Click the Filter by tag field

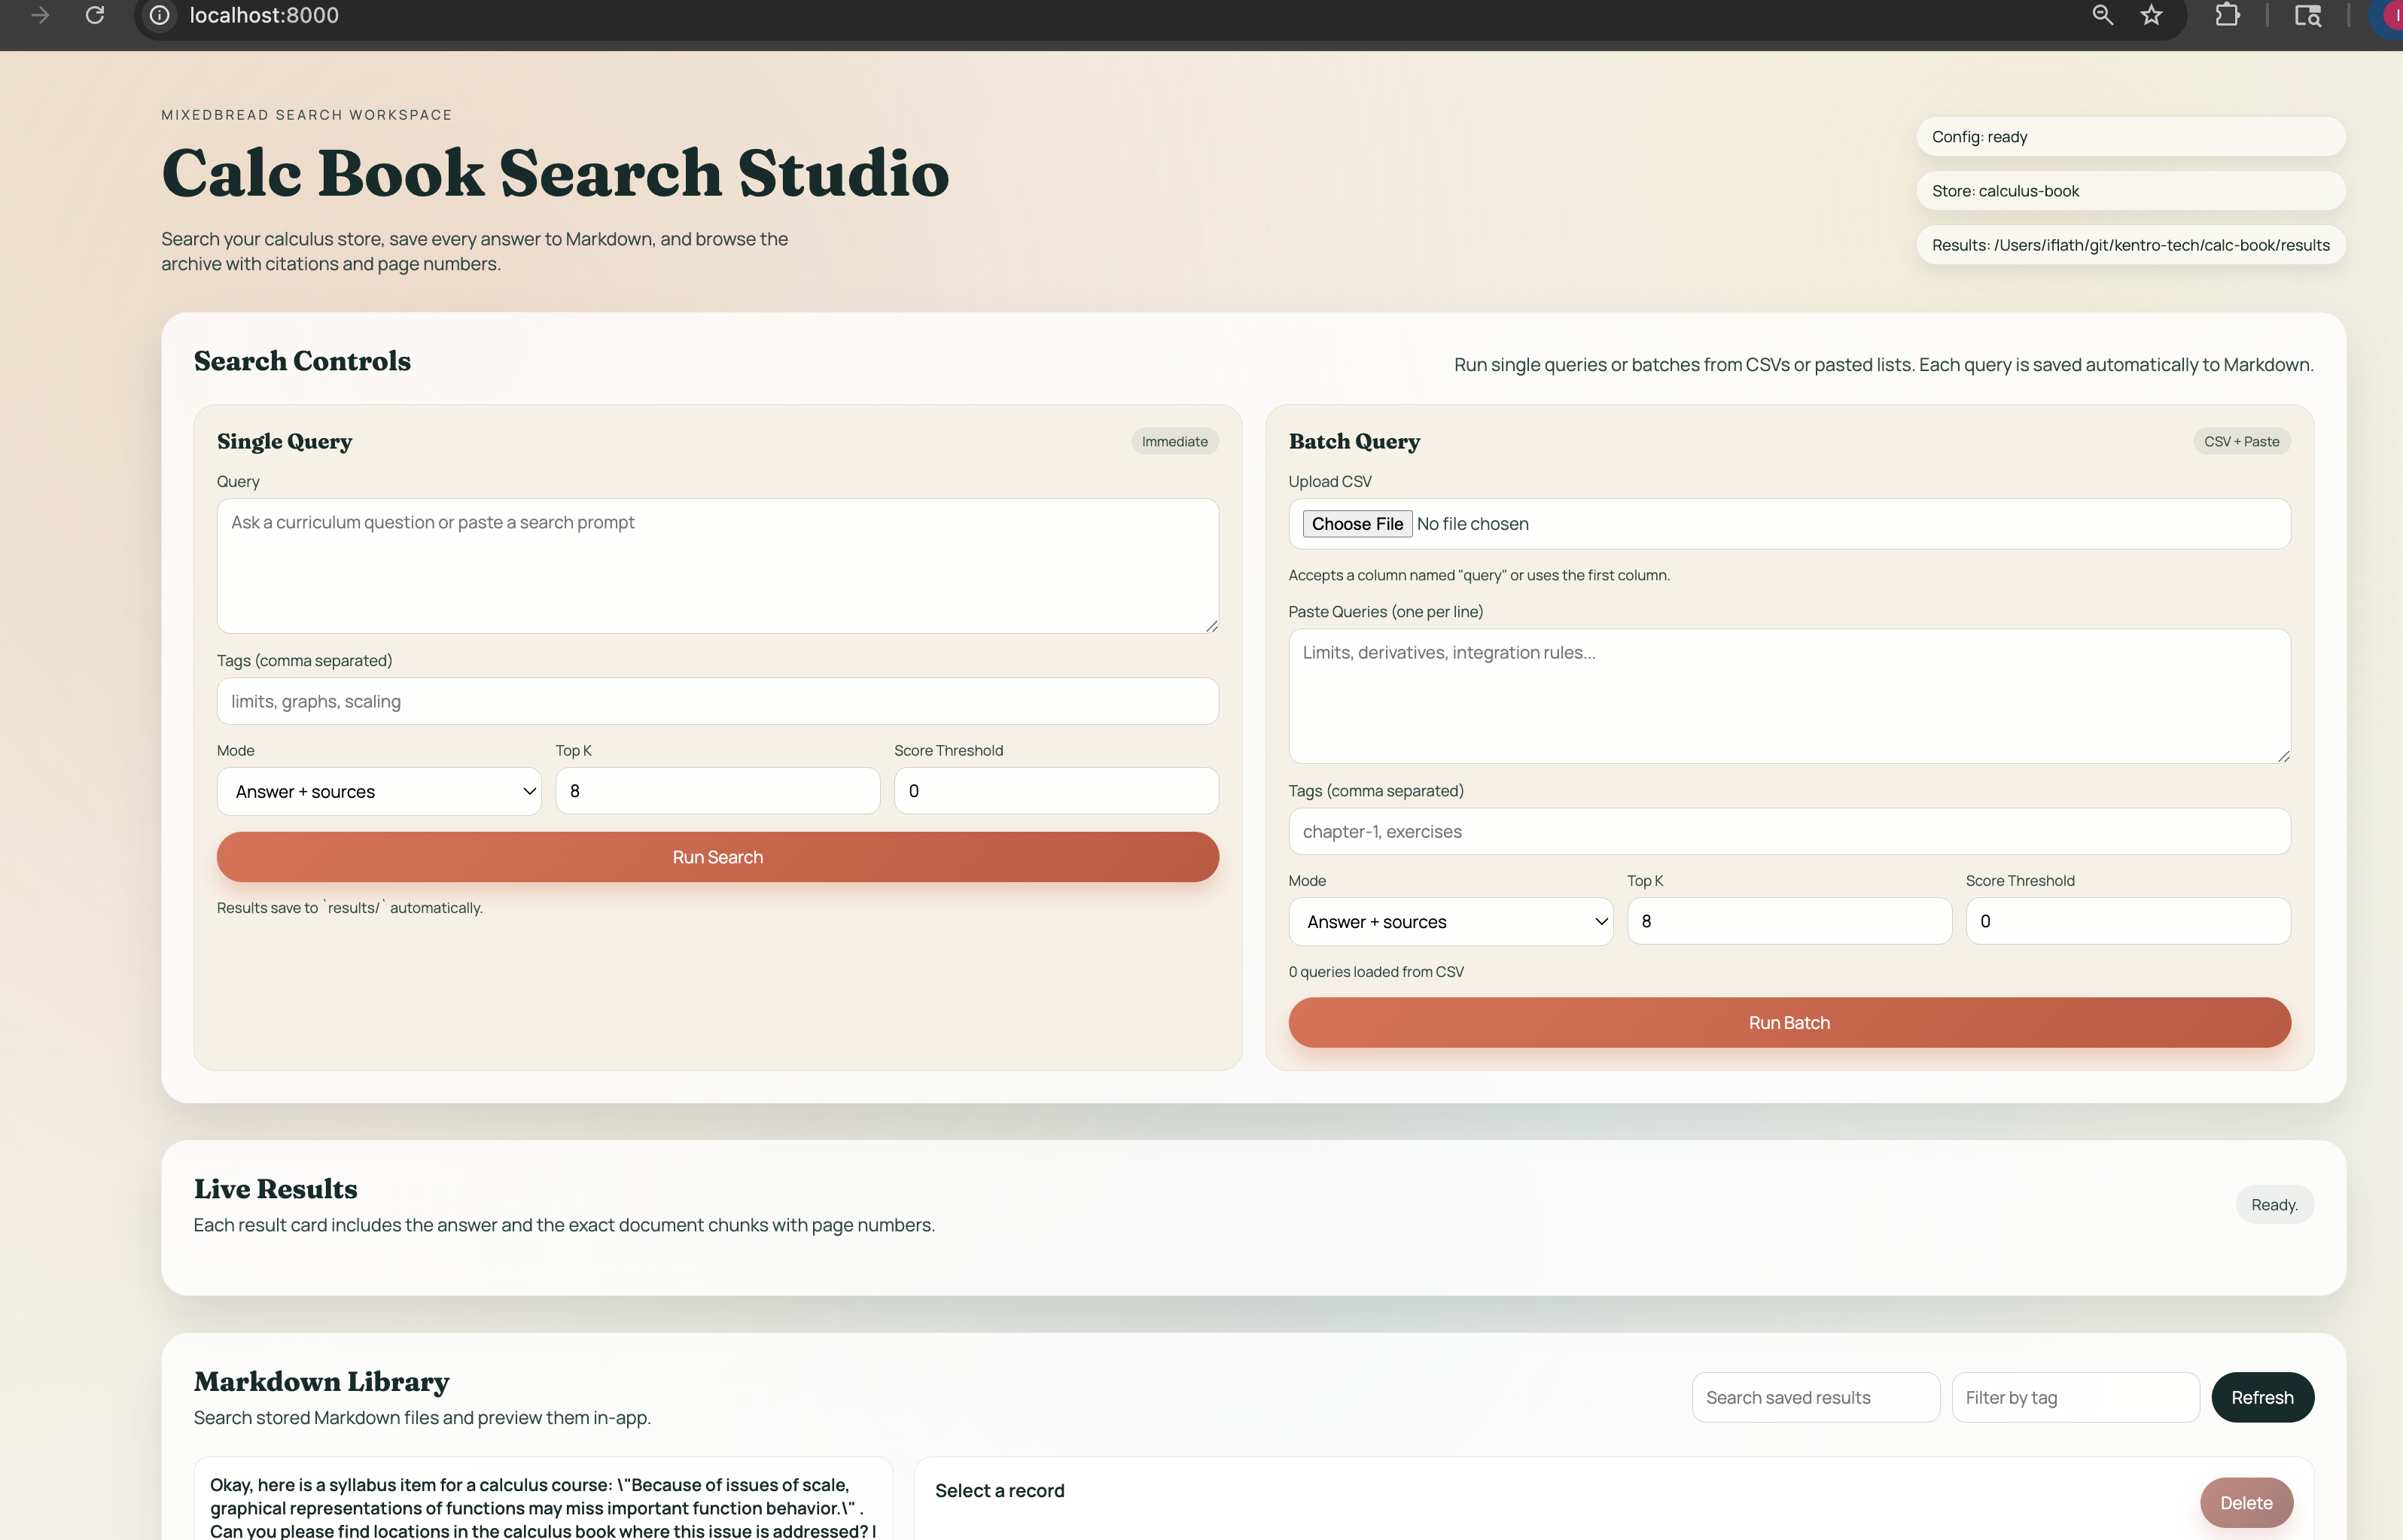point(2074,1397)
